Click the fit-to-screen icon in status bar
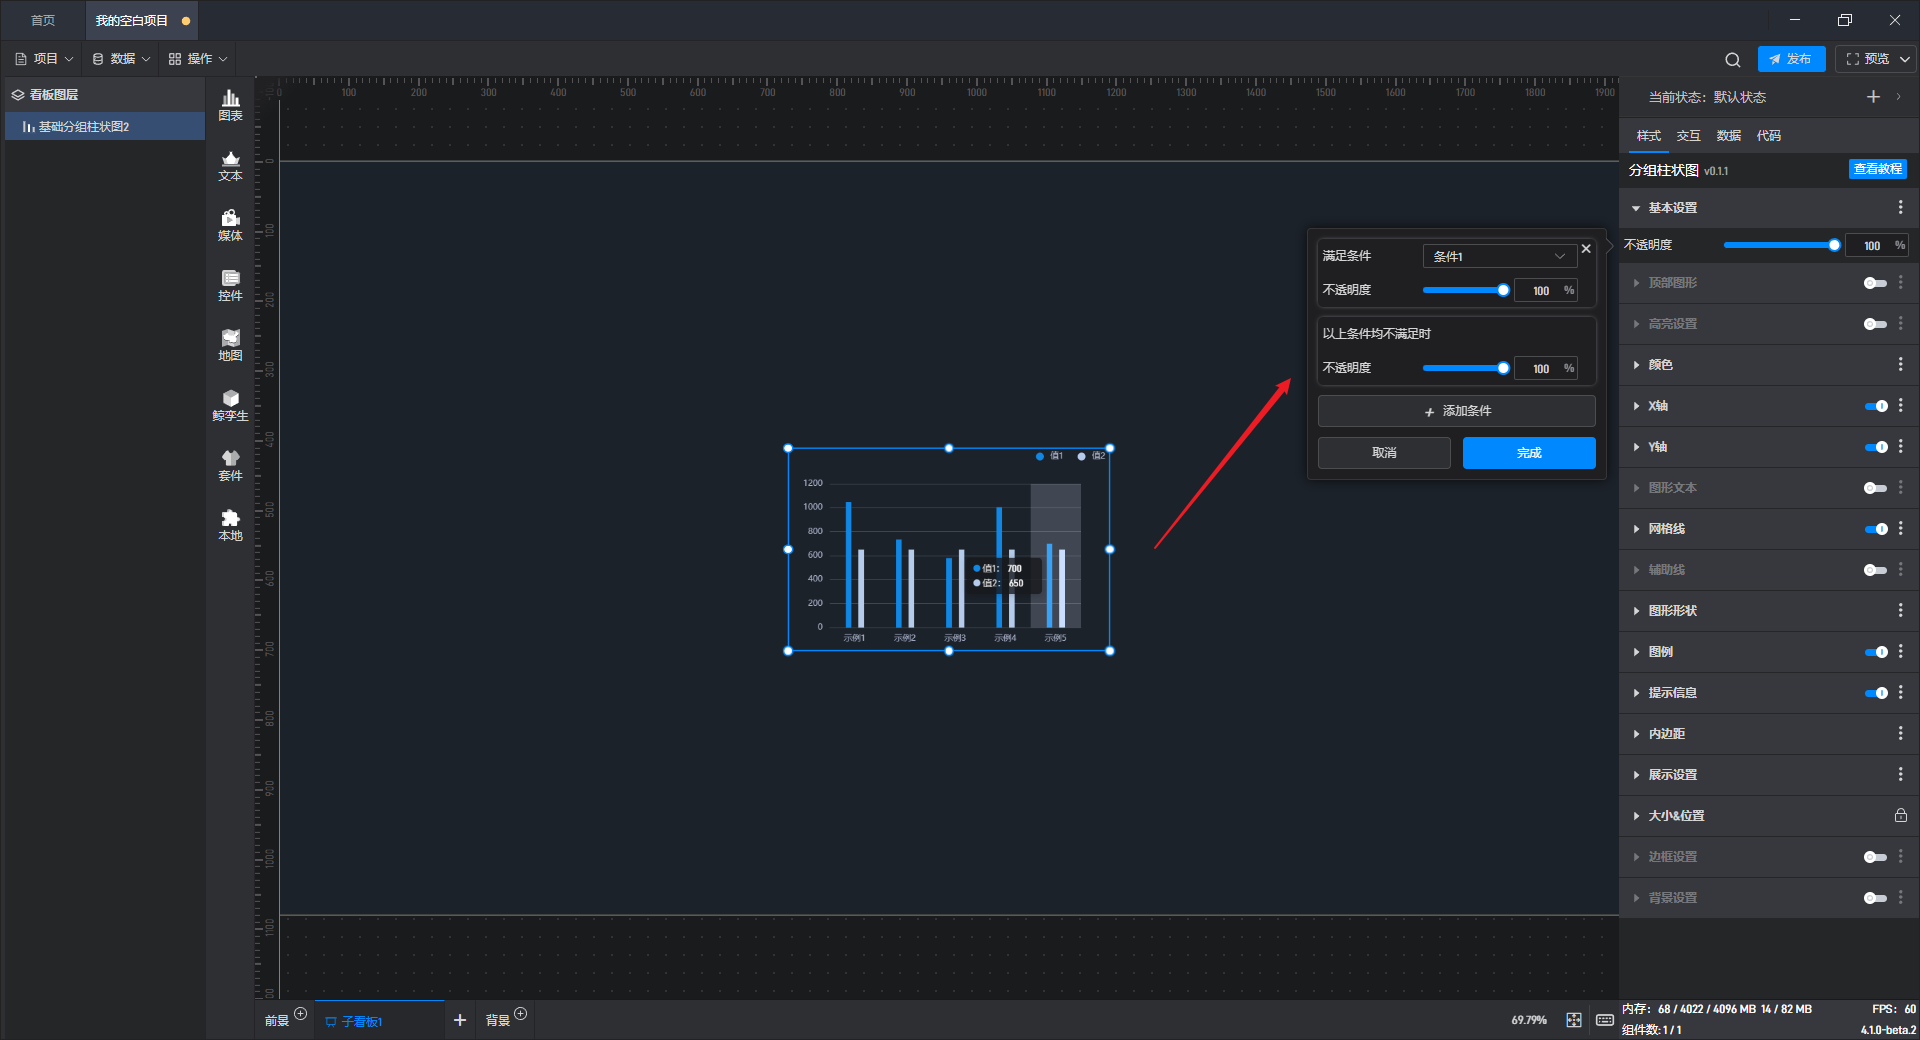 tap(1574, 1020)
